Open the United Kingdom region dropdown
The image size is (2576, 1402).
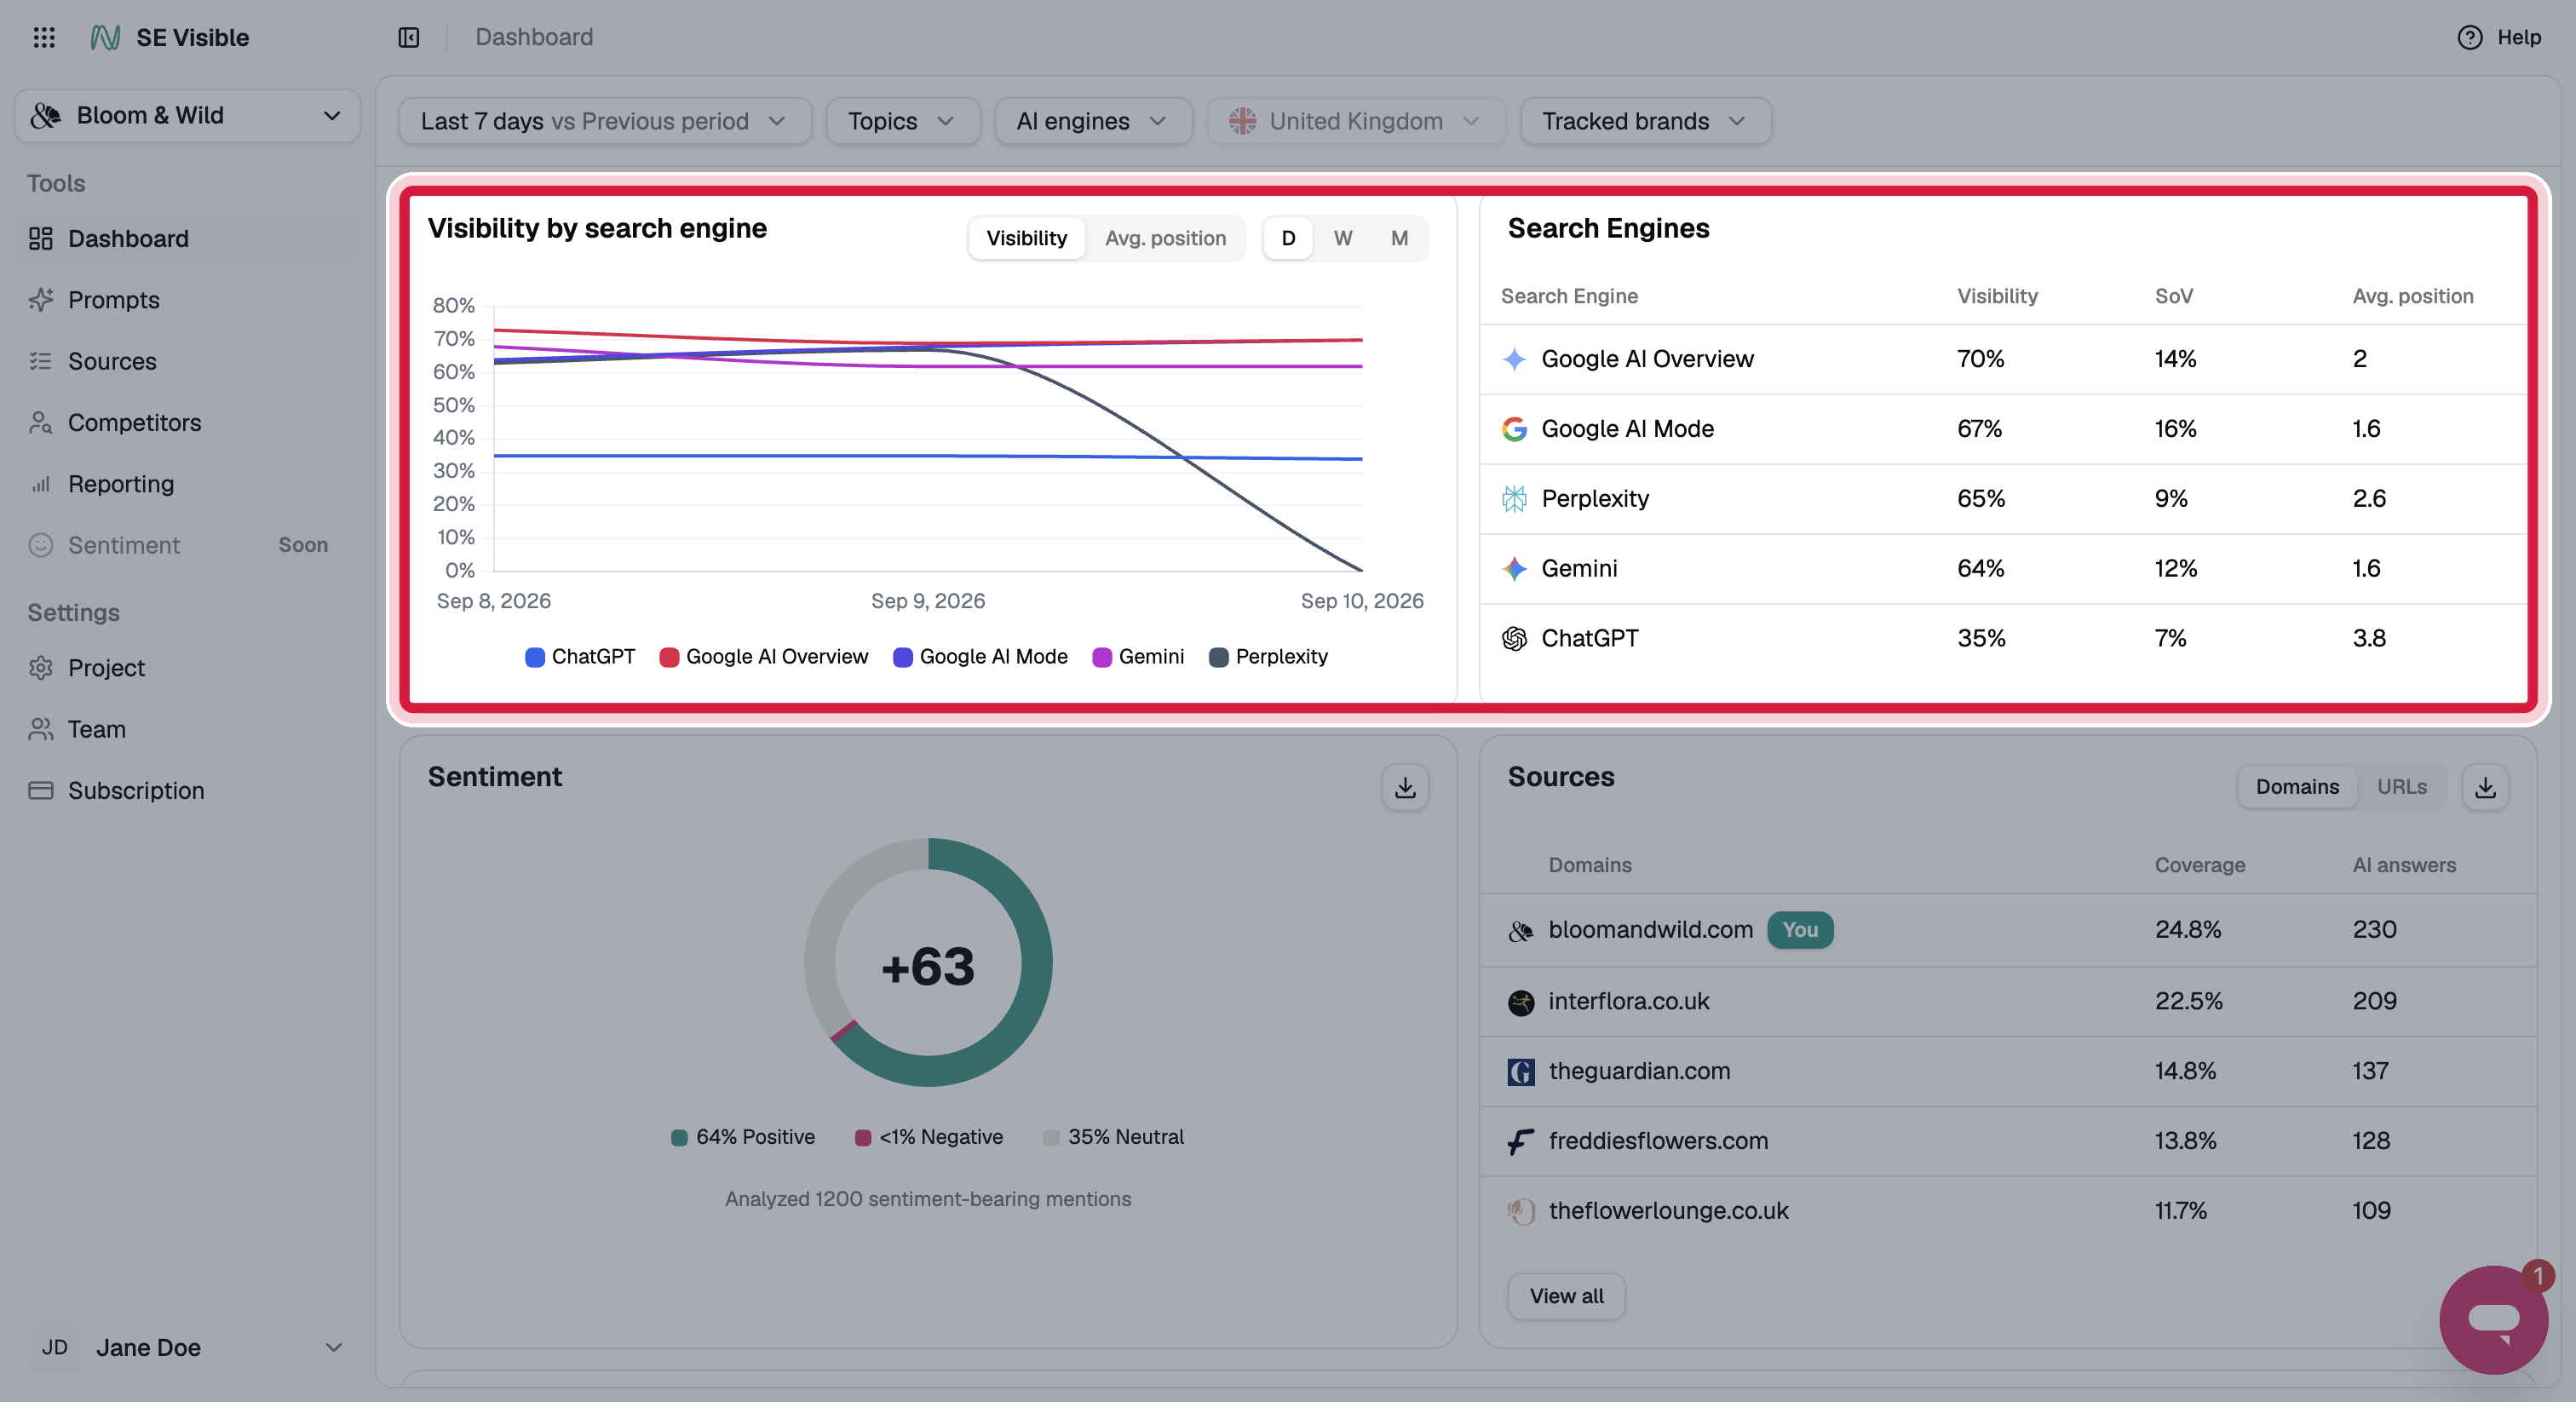pos(1356,121)
